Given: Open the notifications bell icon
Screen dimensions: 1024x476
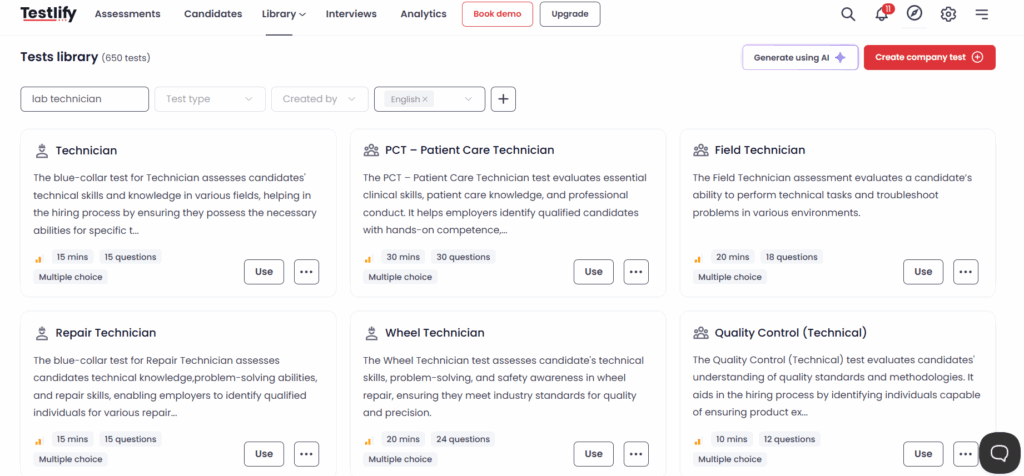Looking at the screenshot, I should pyautogui.click(x=883, y=14).
